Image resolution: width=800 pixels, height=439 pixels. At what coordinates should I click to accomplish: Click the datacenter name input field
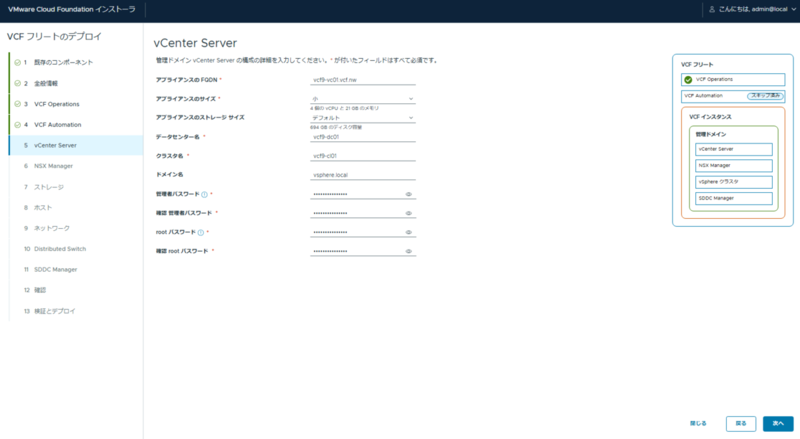363,137
